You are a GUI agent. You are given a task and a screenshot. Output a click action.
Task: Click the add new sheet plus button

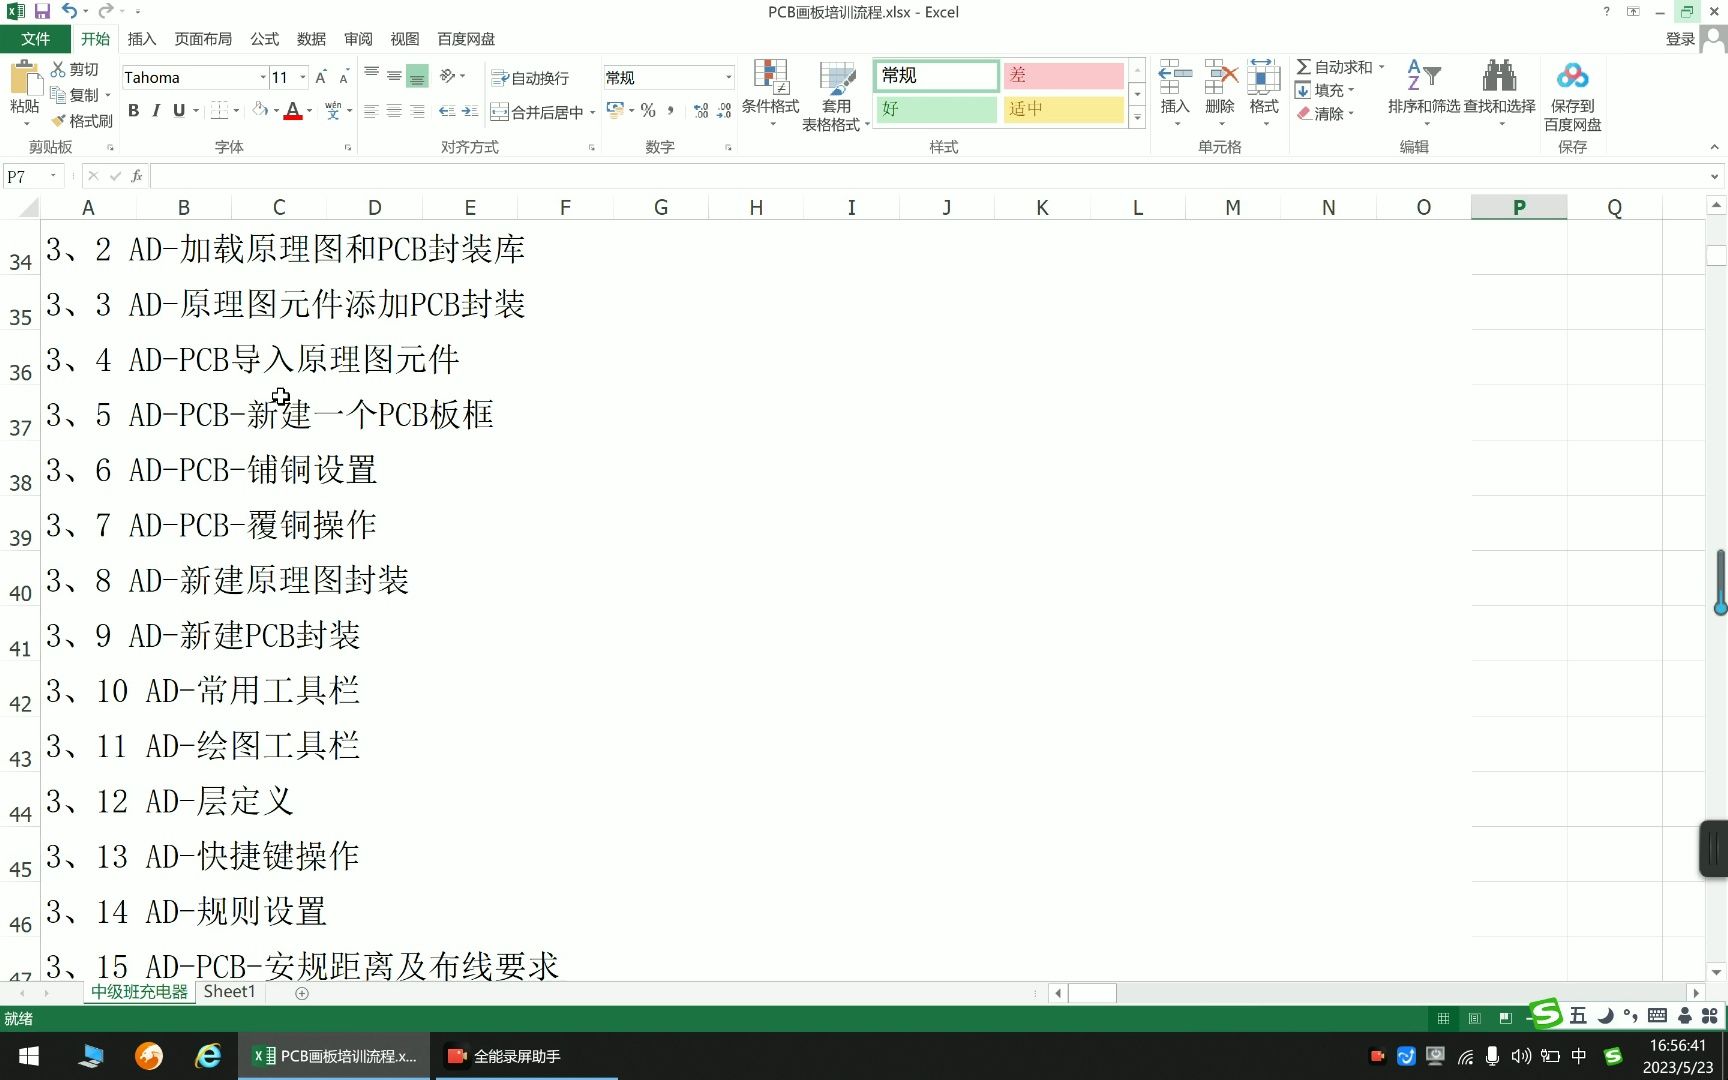[x=302, y=993]
